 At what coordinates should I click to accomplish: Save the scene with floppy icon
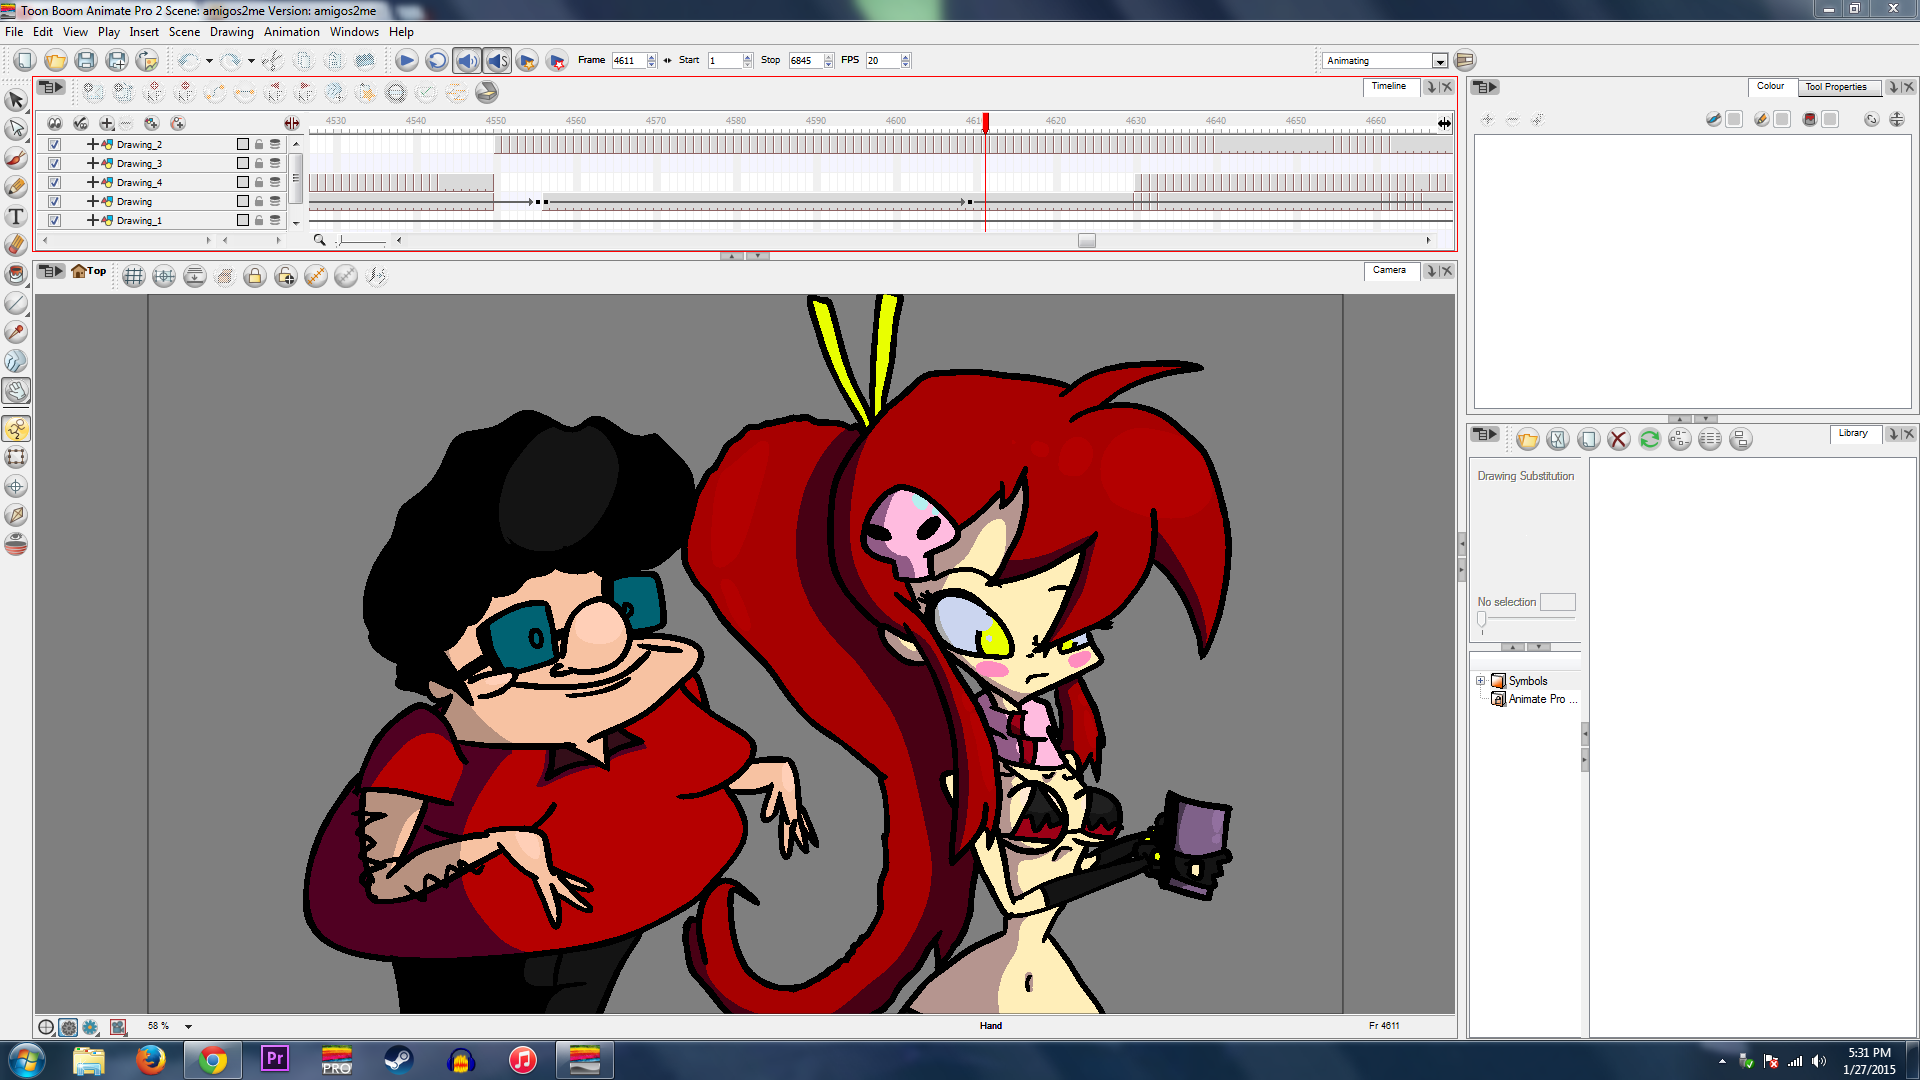point(86,60)
